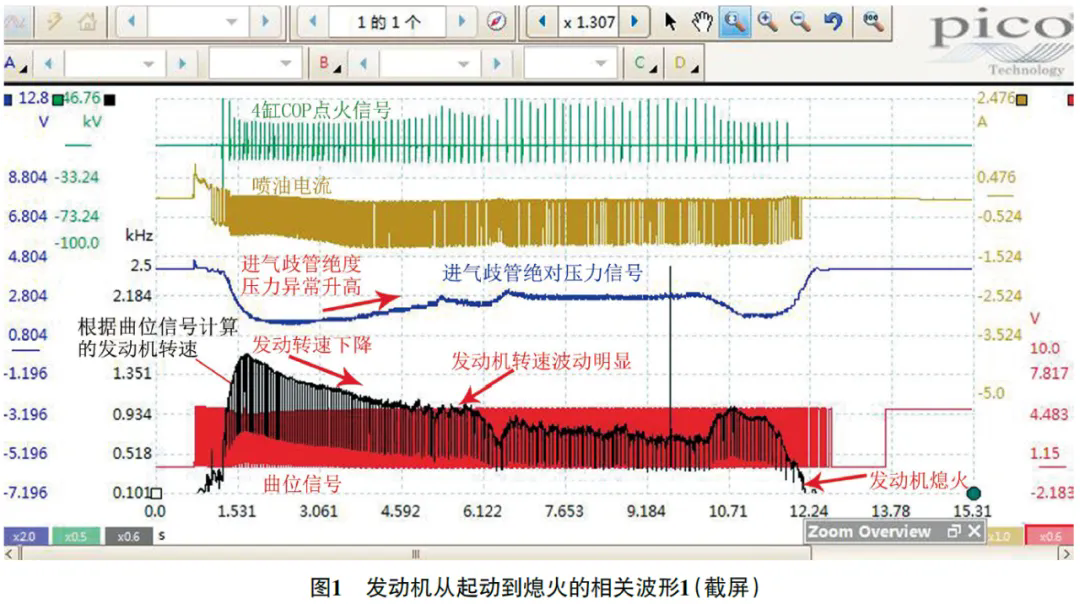Click the scrollbar right arrow
The height and width of the screenshot is (604, 1080).
point(1066,553)
